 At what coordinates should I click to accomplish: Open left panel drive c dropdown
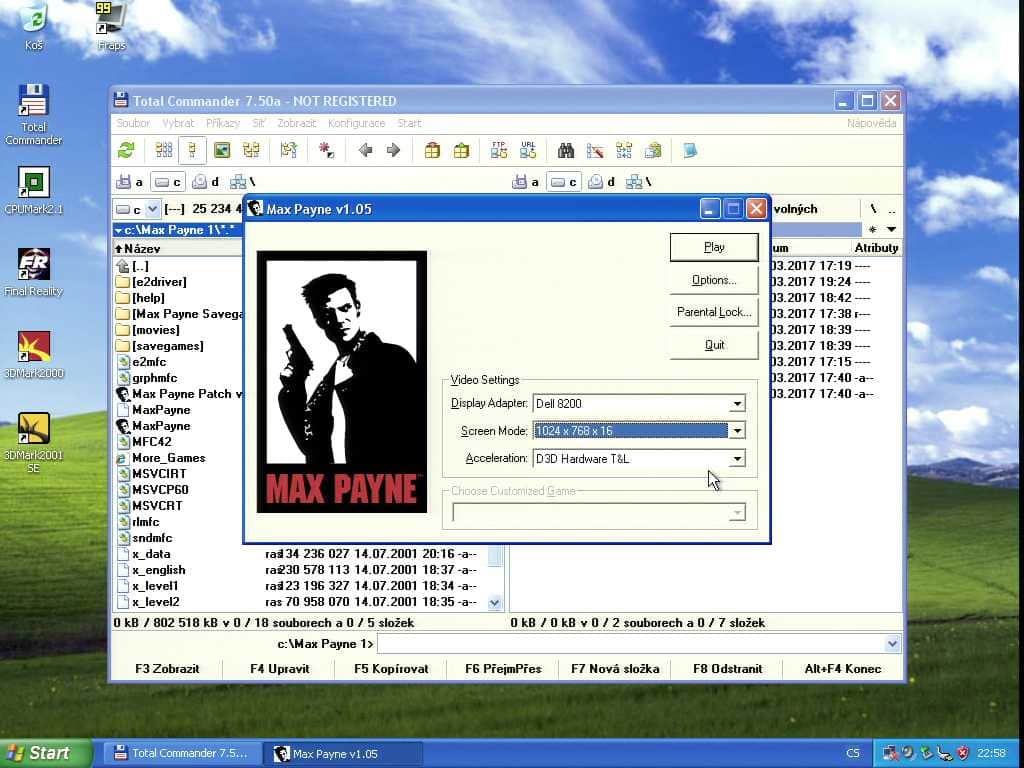(152, 209)
